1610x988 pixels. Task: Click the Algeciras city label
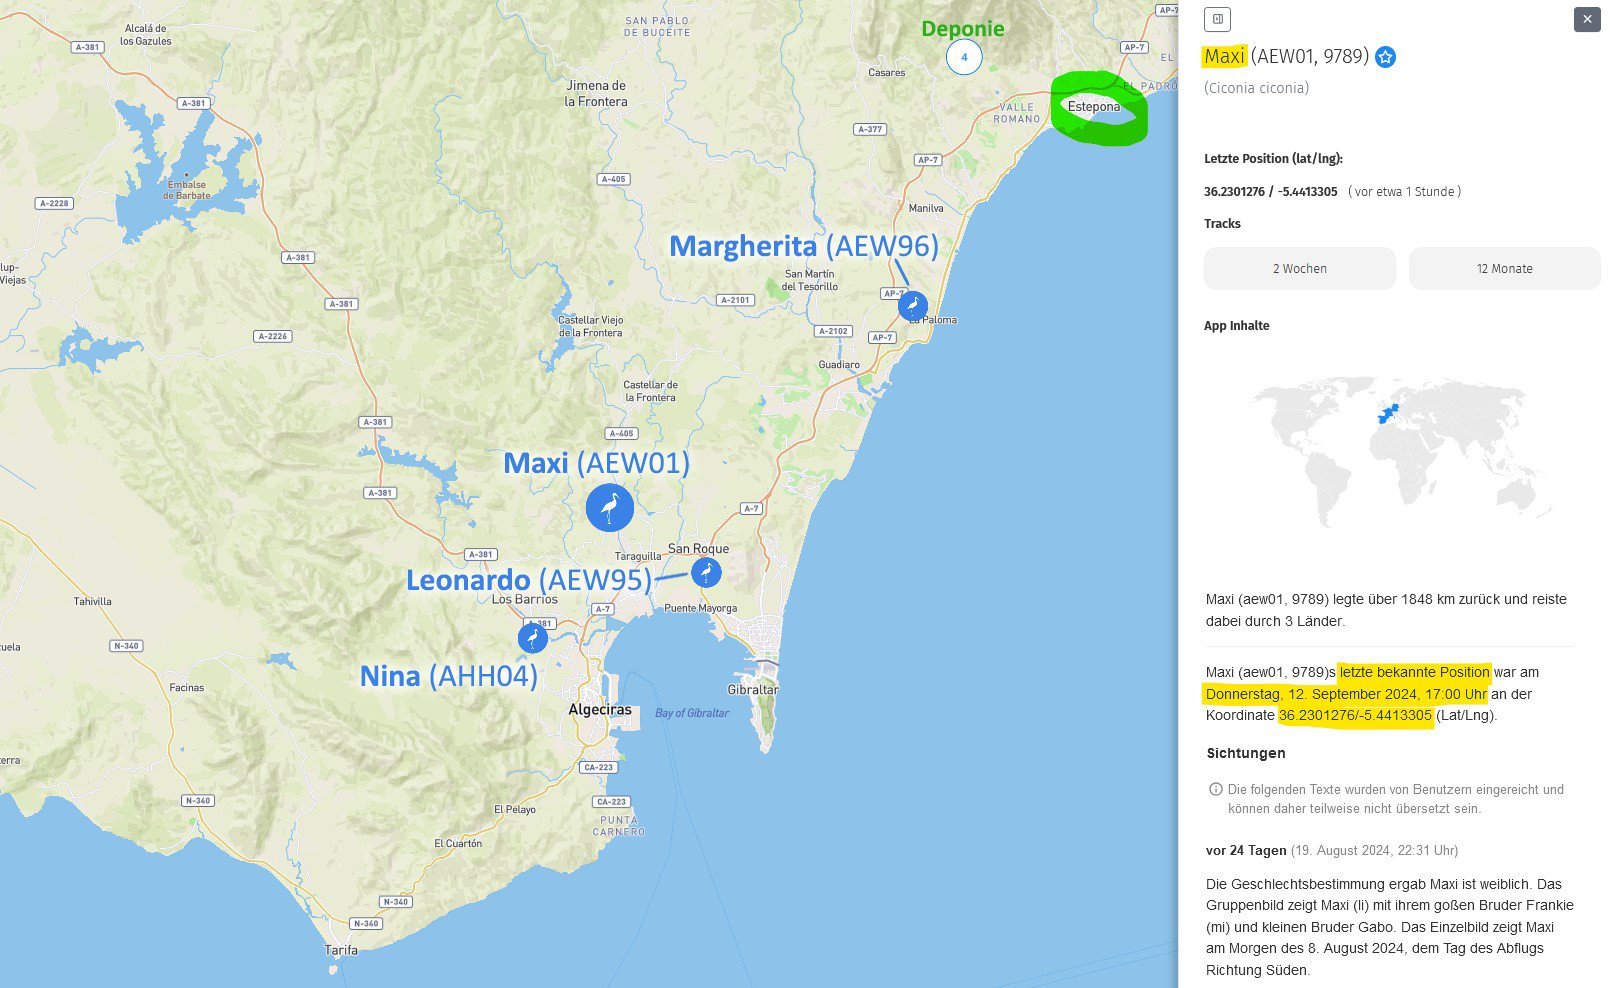600,710
